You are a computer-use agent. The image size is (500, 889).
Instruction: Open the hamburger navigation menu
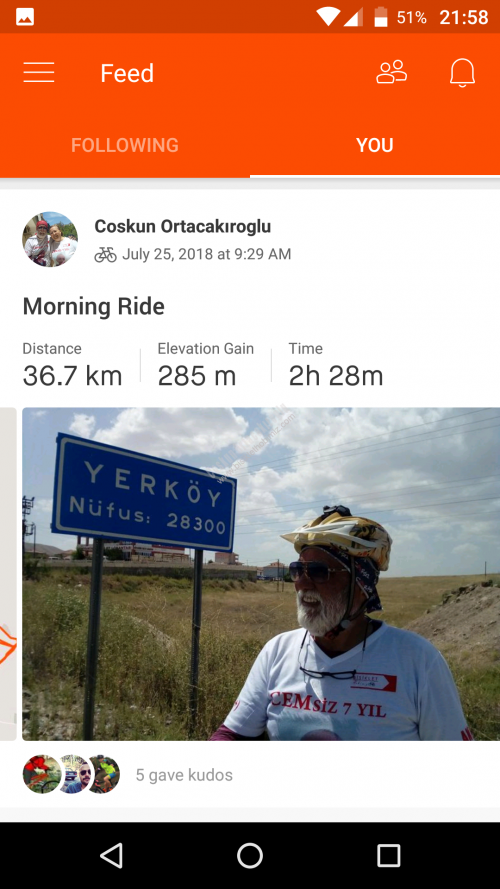pyautogui.click(x=39, y=73)
